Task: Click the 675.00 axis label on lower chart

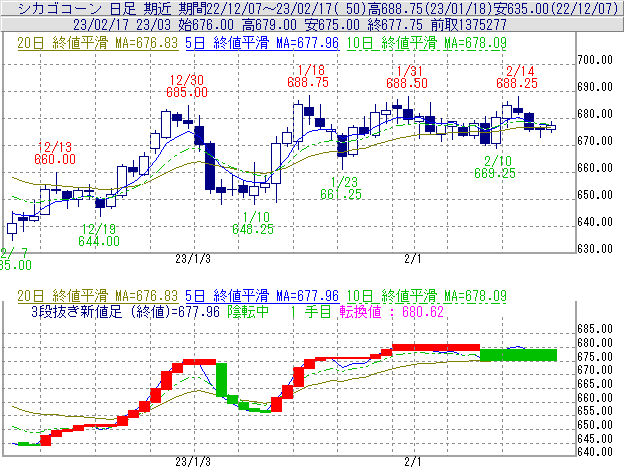Action: (595, 356)
